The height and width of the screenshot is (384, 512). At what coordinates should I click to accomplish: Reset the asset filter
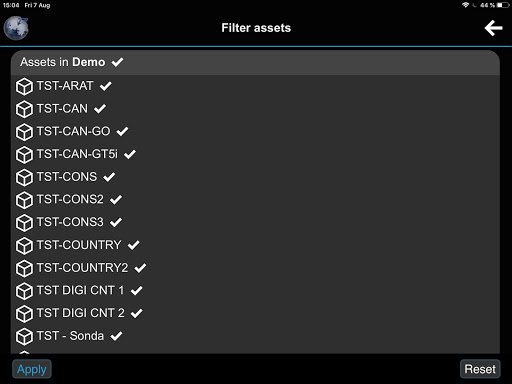(x=480, y=369)
